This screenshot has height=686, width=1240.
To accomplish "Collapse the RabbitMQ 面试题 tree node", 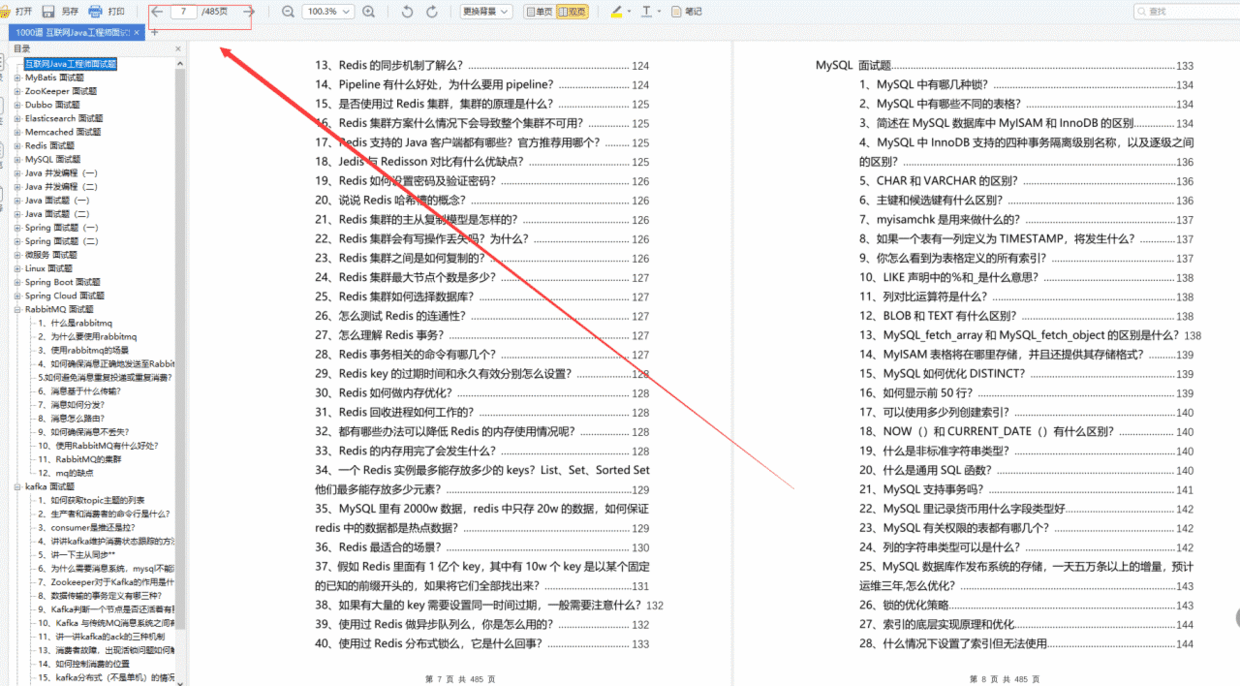I will point(17,310).
